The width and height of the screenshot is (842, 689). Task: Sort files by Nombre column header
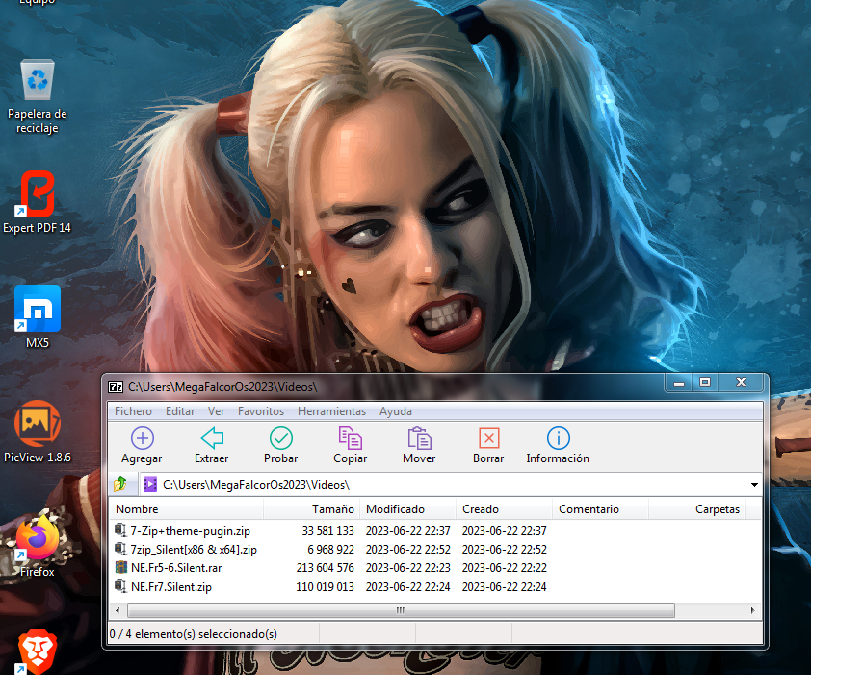[186, 509]
